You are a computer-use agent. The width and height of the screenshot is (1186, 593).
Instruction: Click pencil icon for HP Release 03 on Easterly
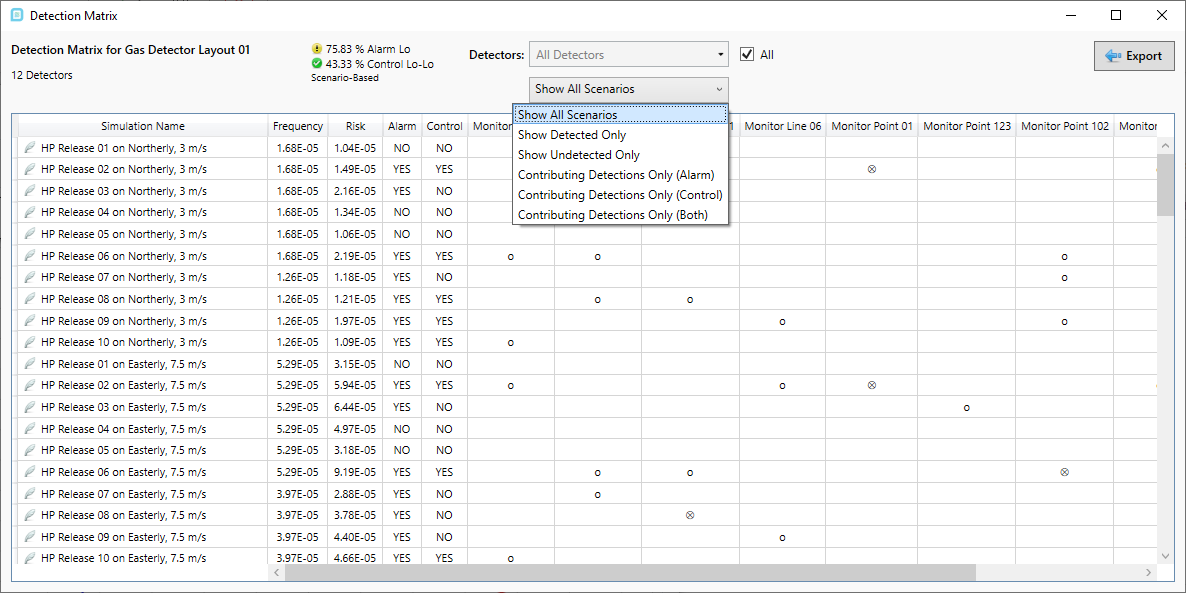(30, 407)
